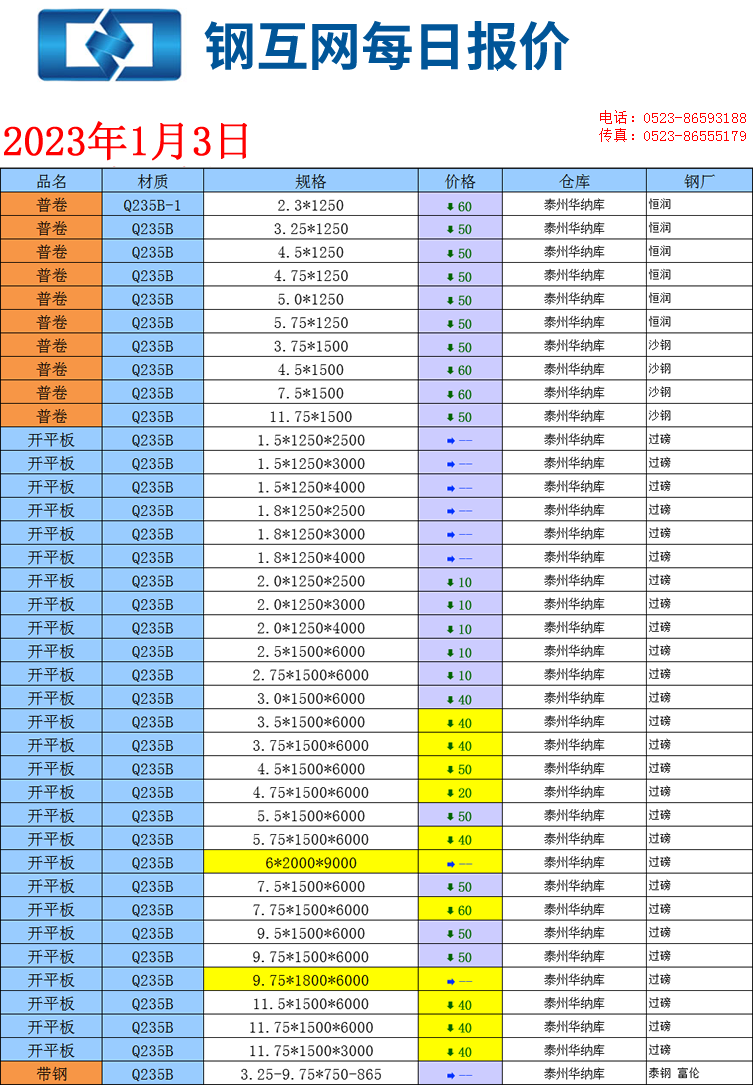Click the 泰钢 富伦 mill cell

click(x=700, y=1074)
